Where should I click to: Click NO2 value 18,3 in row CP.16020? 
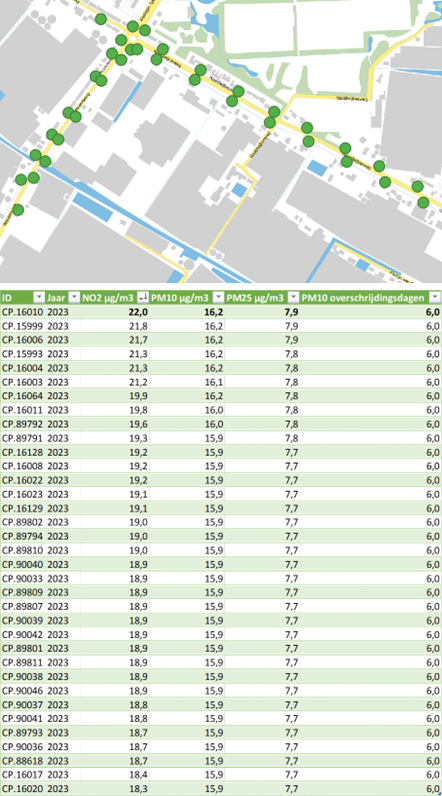tap(140, 788)
